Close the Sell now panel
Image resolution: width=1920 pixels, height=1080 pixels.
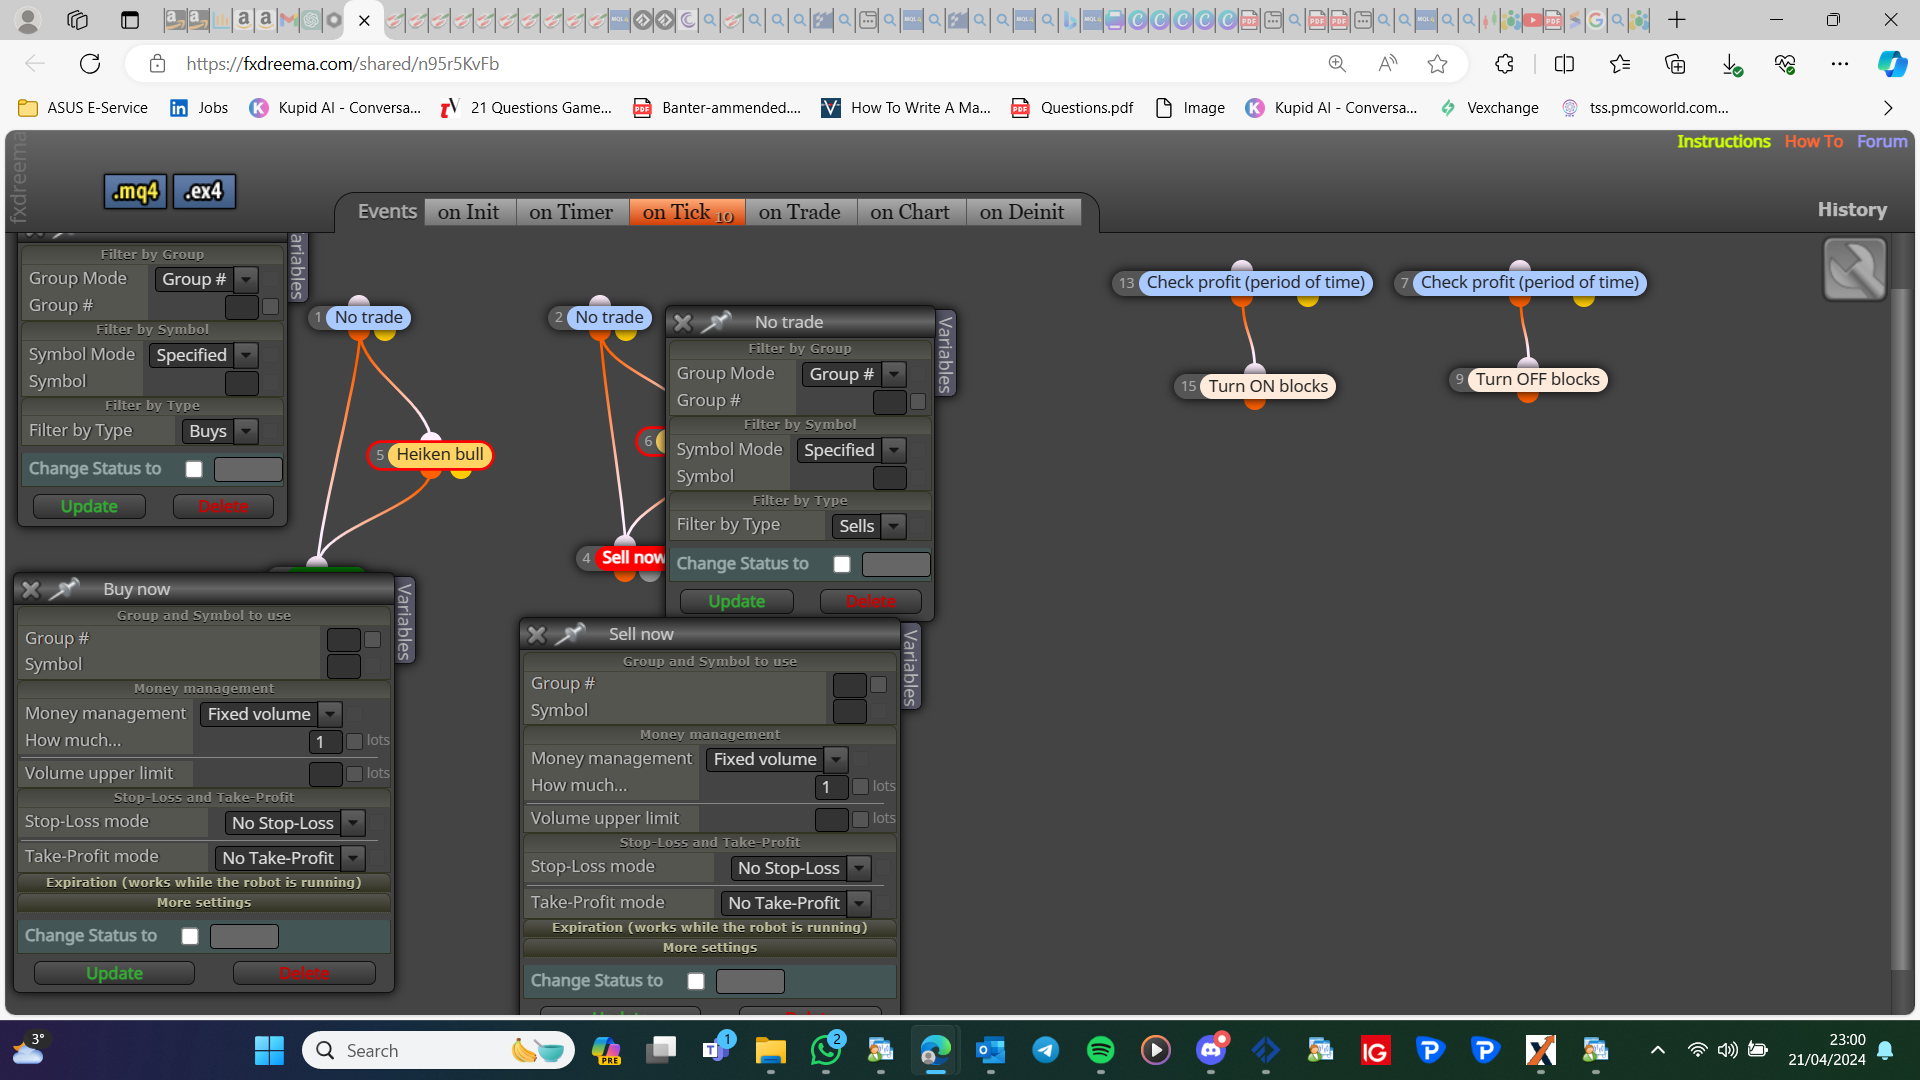(537, 635)
